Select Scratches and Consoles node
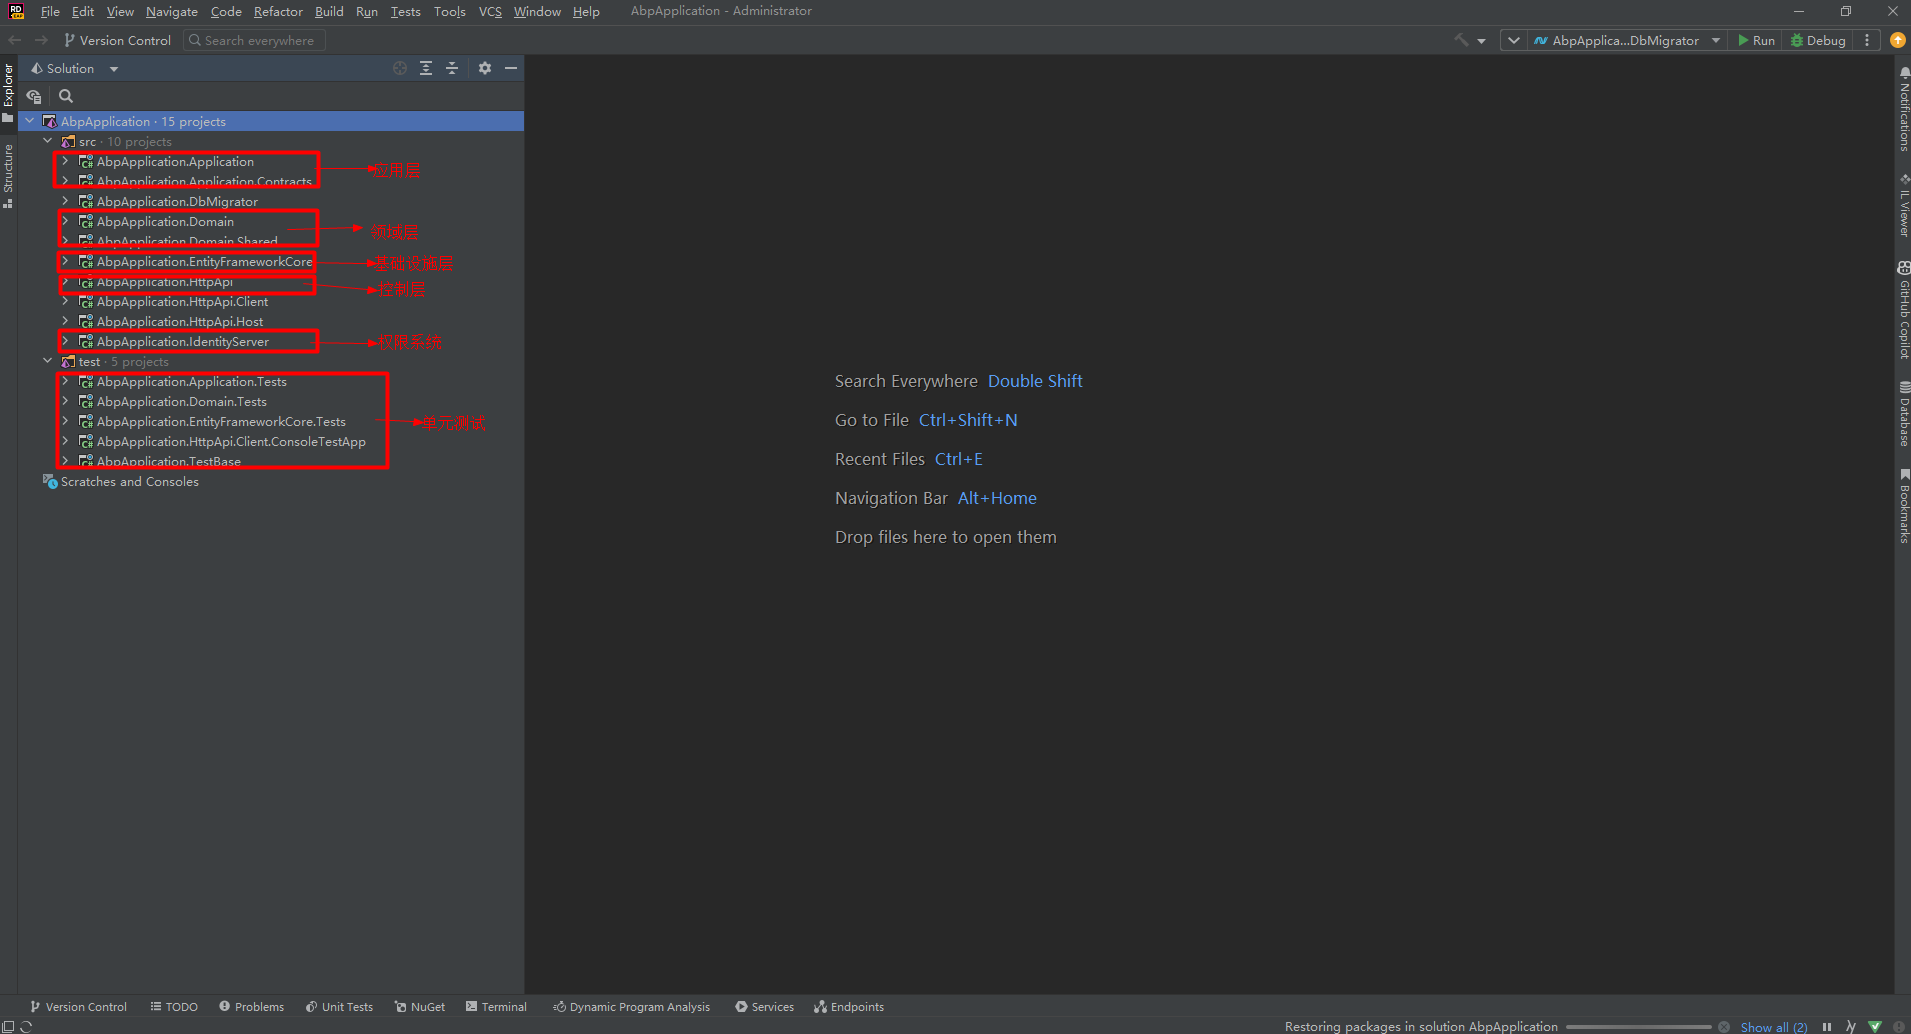1911x1034 pixels. [129, 481]
